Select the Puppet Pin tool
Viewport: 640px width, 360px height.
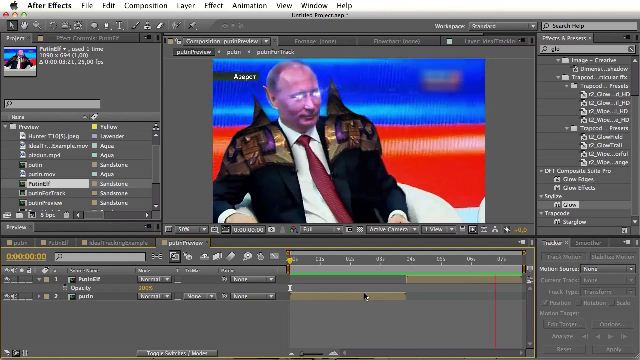pos(192,26)
